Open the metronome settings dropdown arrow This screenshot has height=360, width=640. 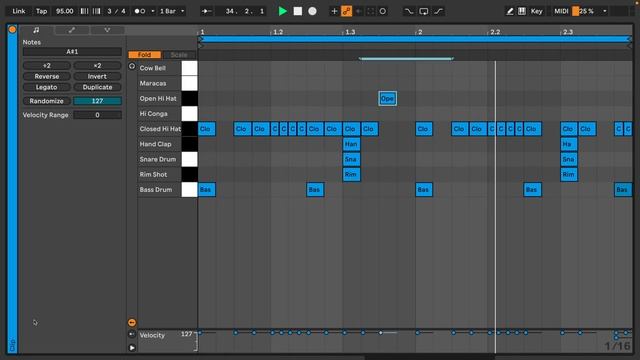pos(153,11)
